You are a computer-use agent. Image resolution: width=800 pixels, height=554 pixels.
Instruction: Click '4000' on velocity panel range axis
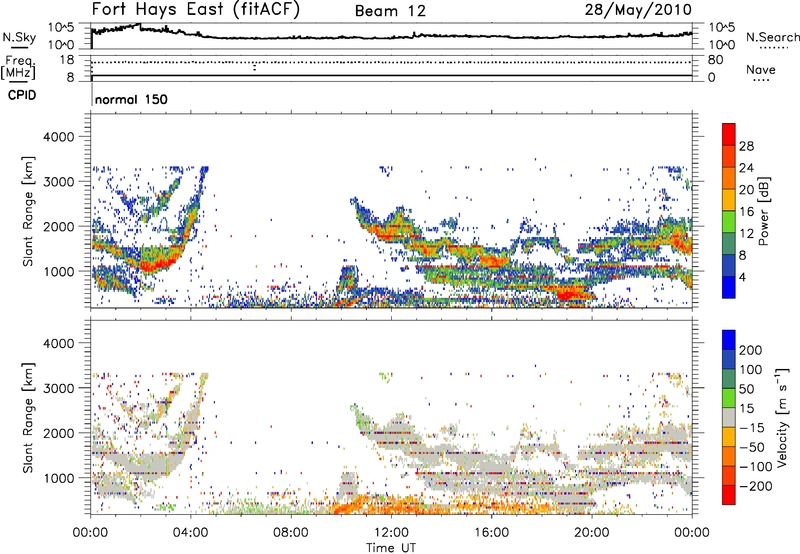coord(58,343)
